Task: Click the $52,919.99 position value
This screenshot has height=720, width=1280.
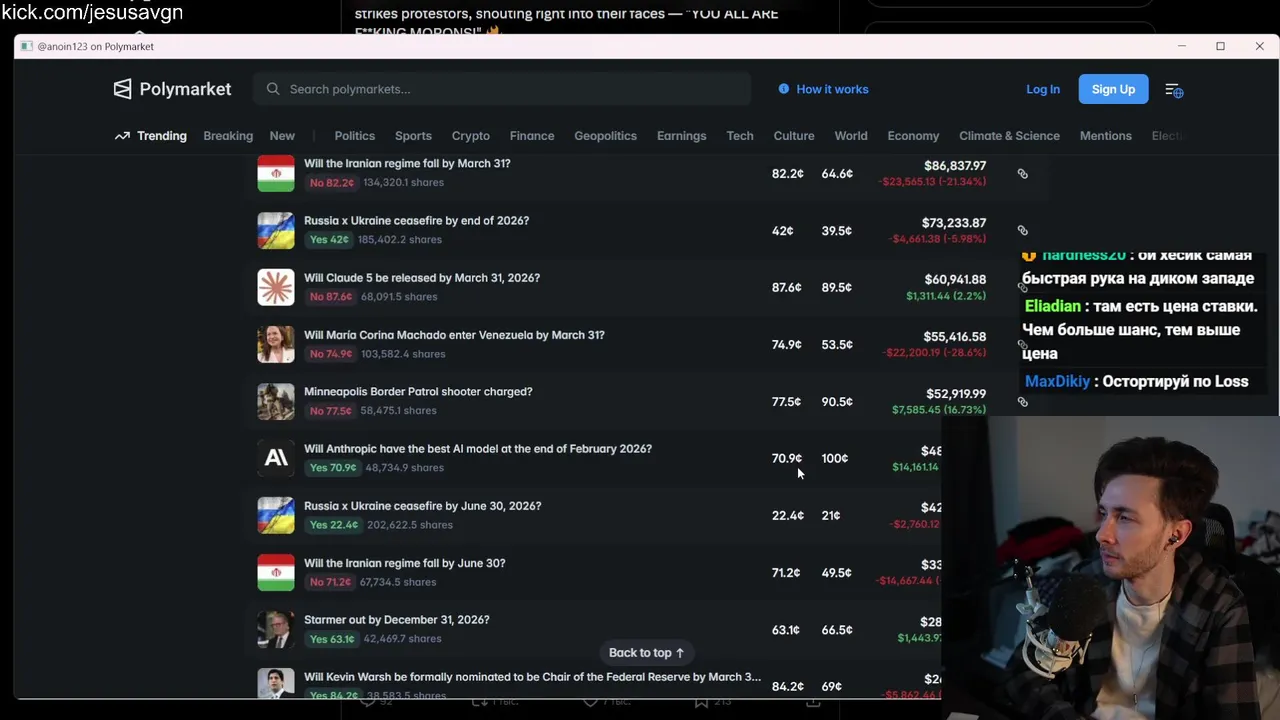Action: (x=955, y=393)
